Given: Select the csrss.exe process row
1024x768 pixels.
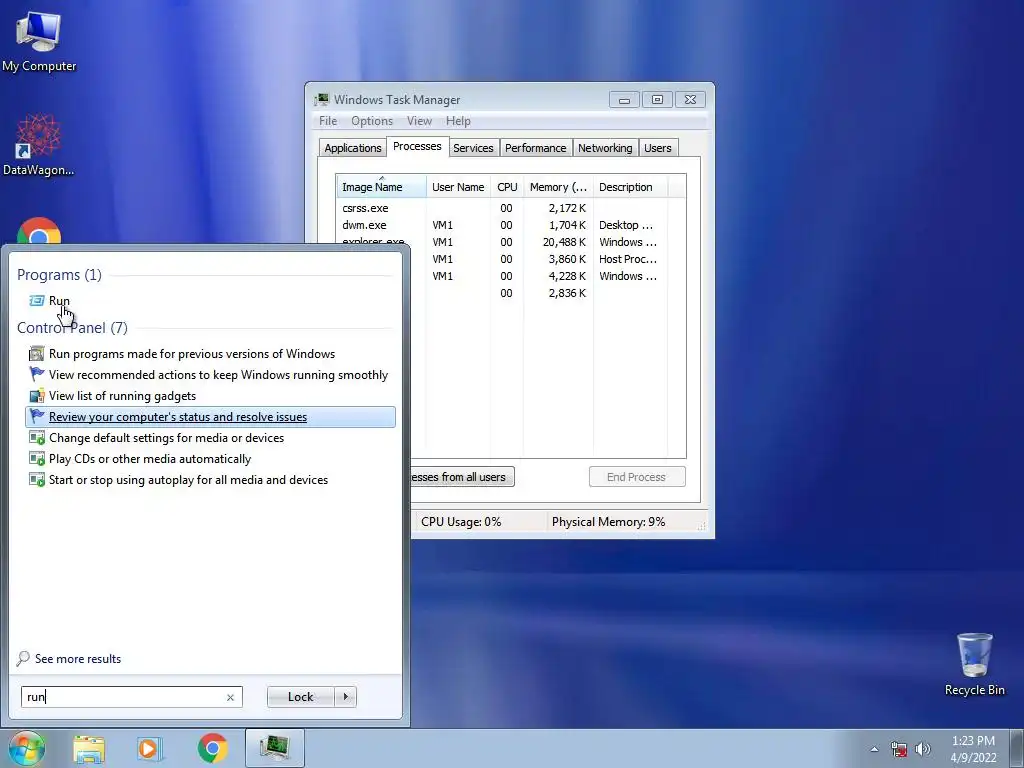Looking at the screenshot, I should click(502, 208).
